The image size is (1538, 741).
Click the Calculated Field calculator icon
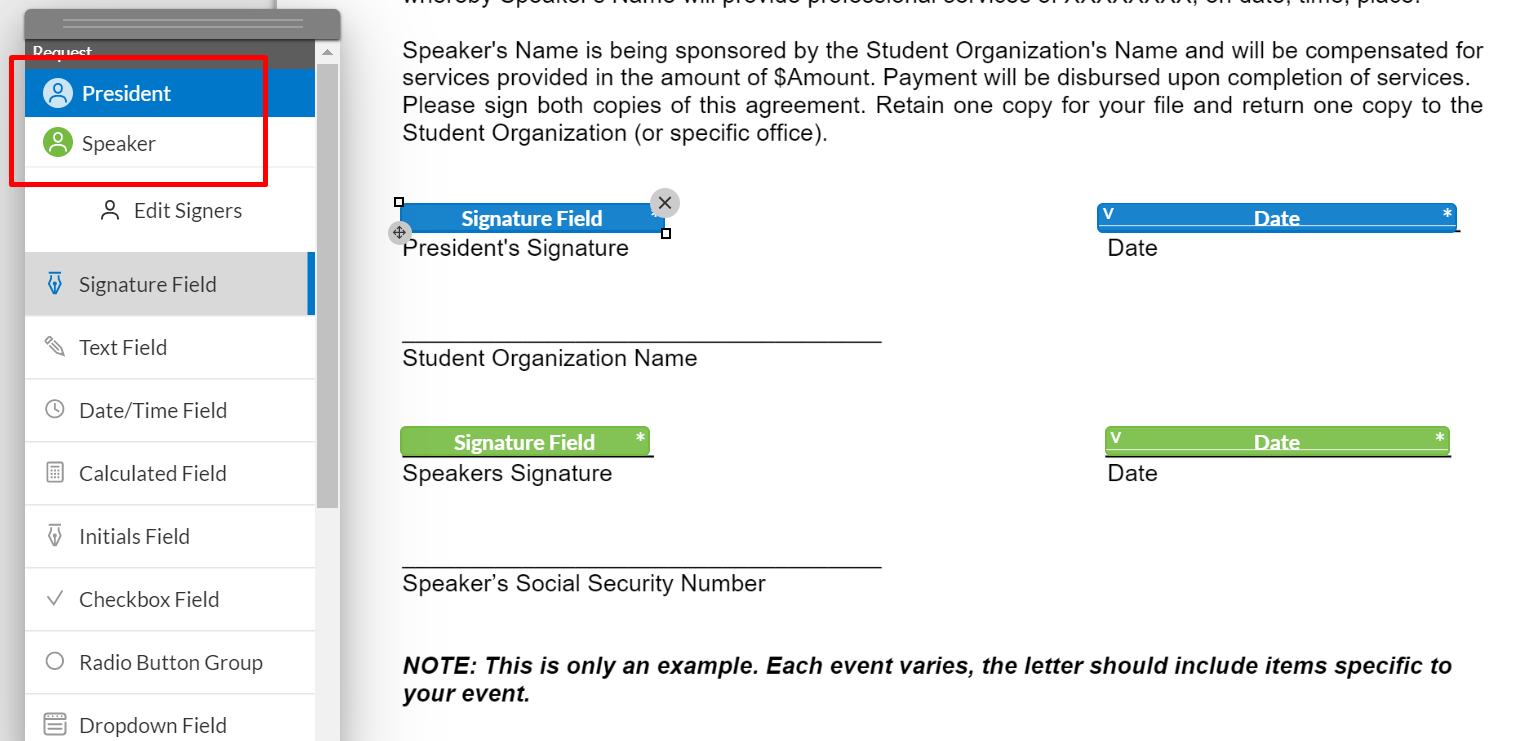(x=55, y=473)
